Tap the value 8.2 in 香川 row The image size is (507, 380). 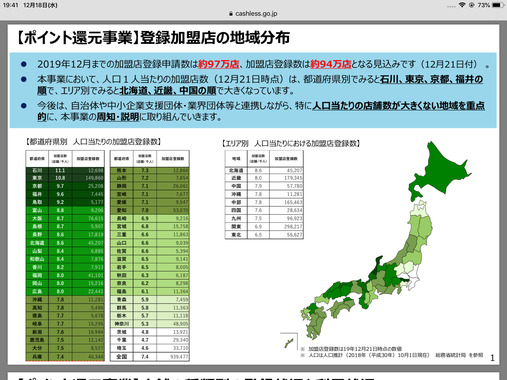pyautogui.click(x=60, y=267)
